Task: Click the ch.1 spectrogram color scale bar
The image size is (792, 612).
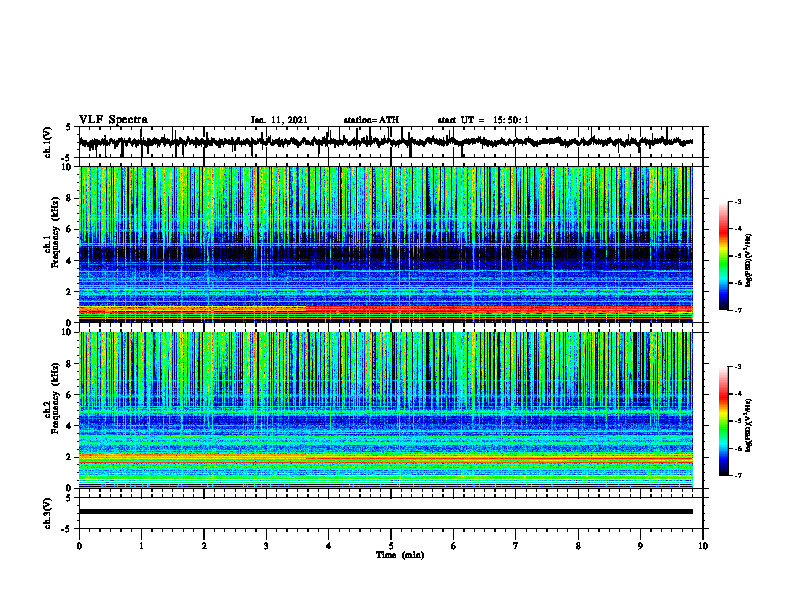Action: [724, 256]
